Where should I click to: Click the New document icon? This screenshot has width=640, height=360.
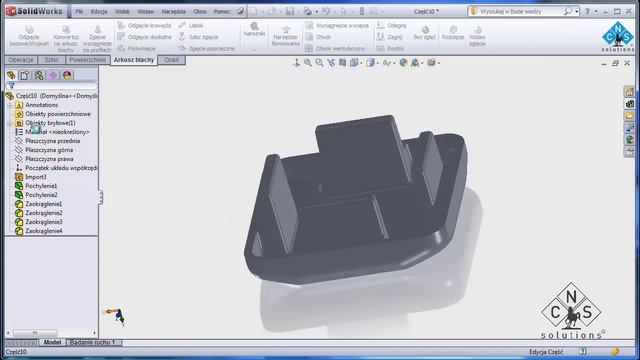click(x=254, y=11)
